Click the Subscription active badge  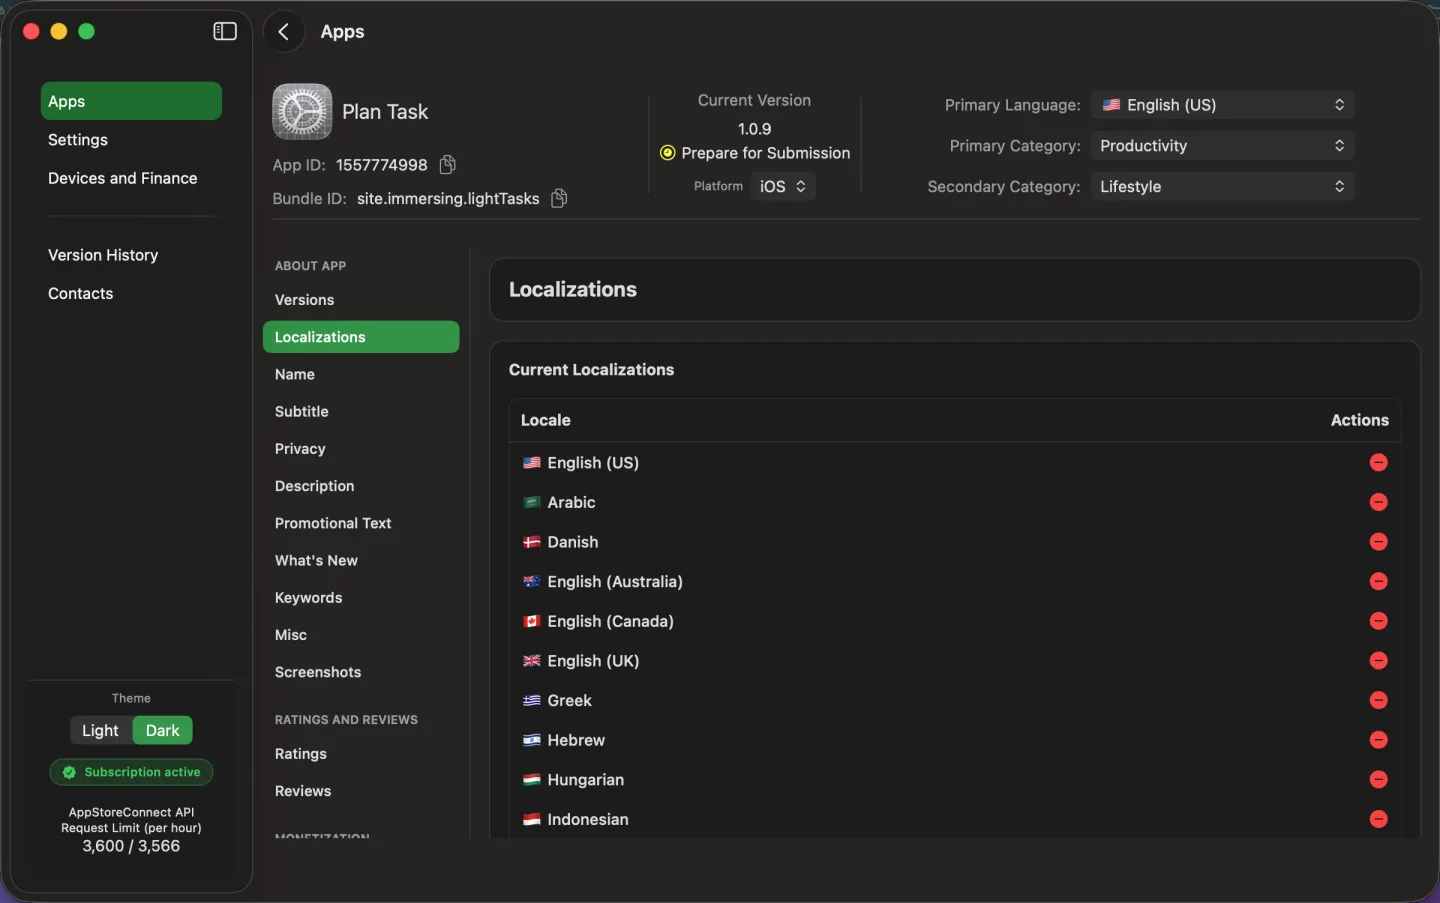[x=131, y=772]
